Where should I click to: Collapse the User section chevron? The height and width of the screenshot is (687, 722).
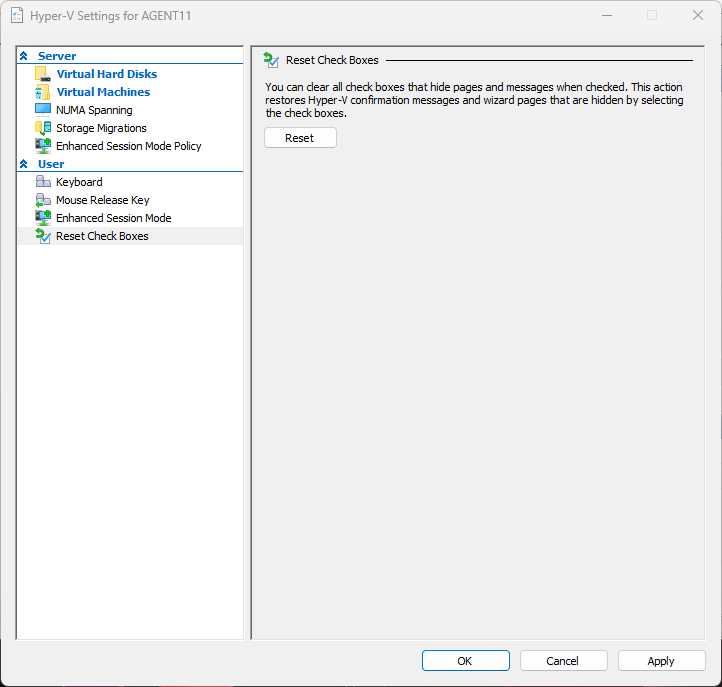24,164
